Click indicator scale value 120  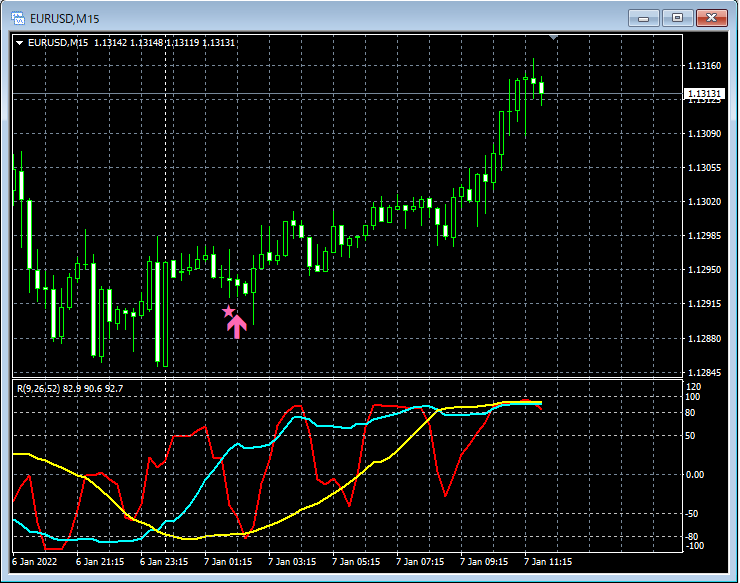click(x=694, y=387)
